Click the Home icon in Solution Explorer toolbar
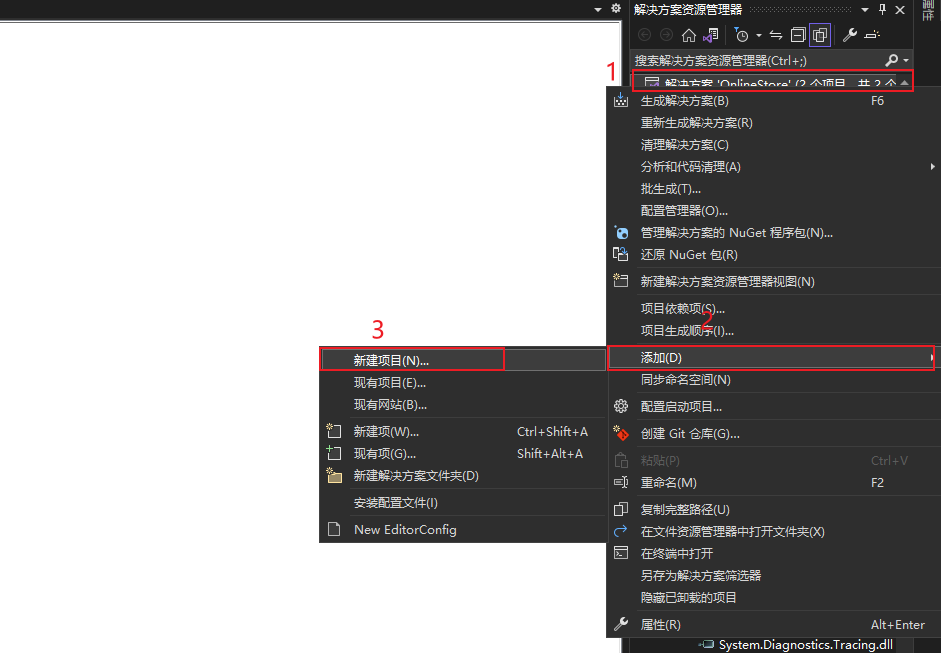Screen dimensions: 941x653 (x=688, y=35)
